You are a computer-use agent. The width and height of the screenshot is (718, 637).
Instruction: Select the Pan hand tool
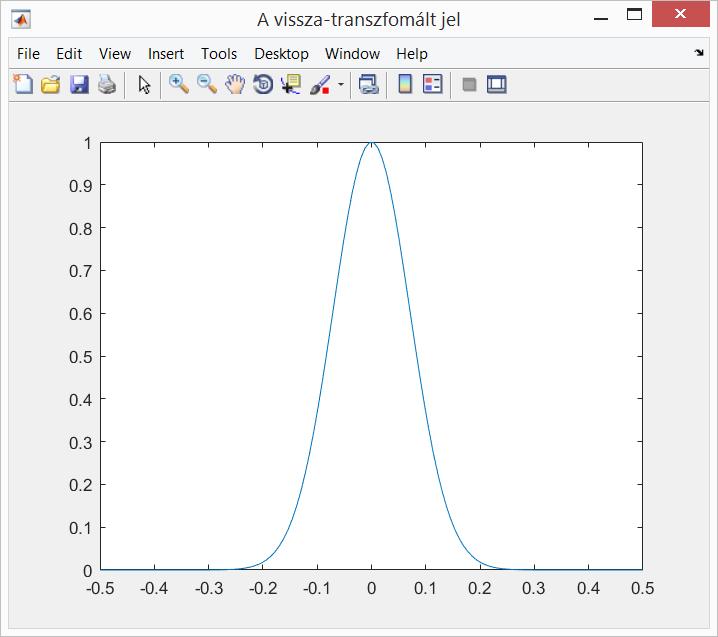point(235,85)
